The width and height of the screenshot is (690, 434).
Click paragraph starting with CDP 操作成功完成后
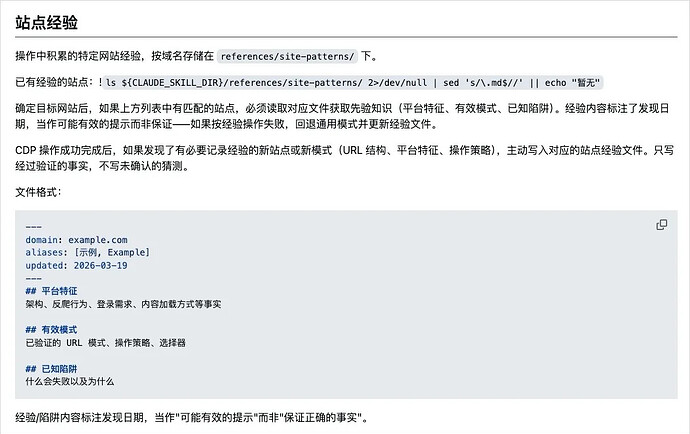tap(345, 158)
